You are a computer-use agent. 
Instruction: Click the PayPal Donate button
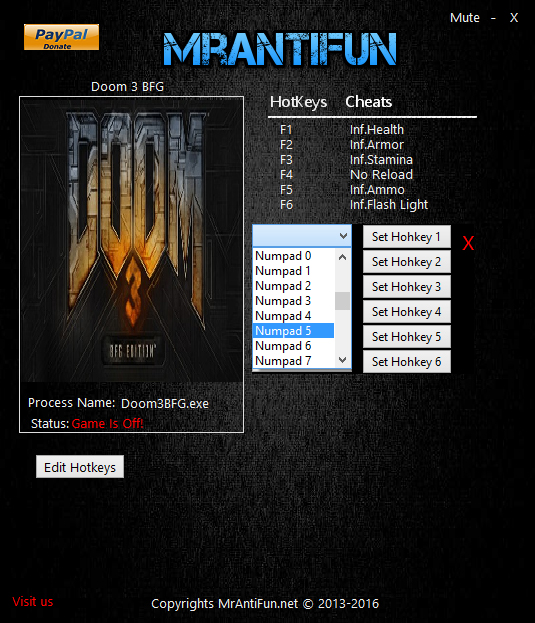click(x=61, y=37)
